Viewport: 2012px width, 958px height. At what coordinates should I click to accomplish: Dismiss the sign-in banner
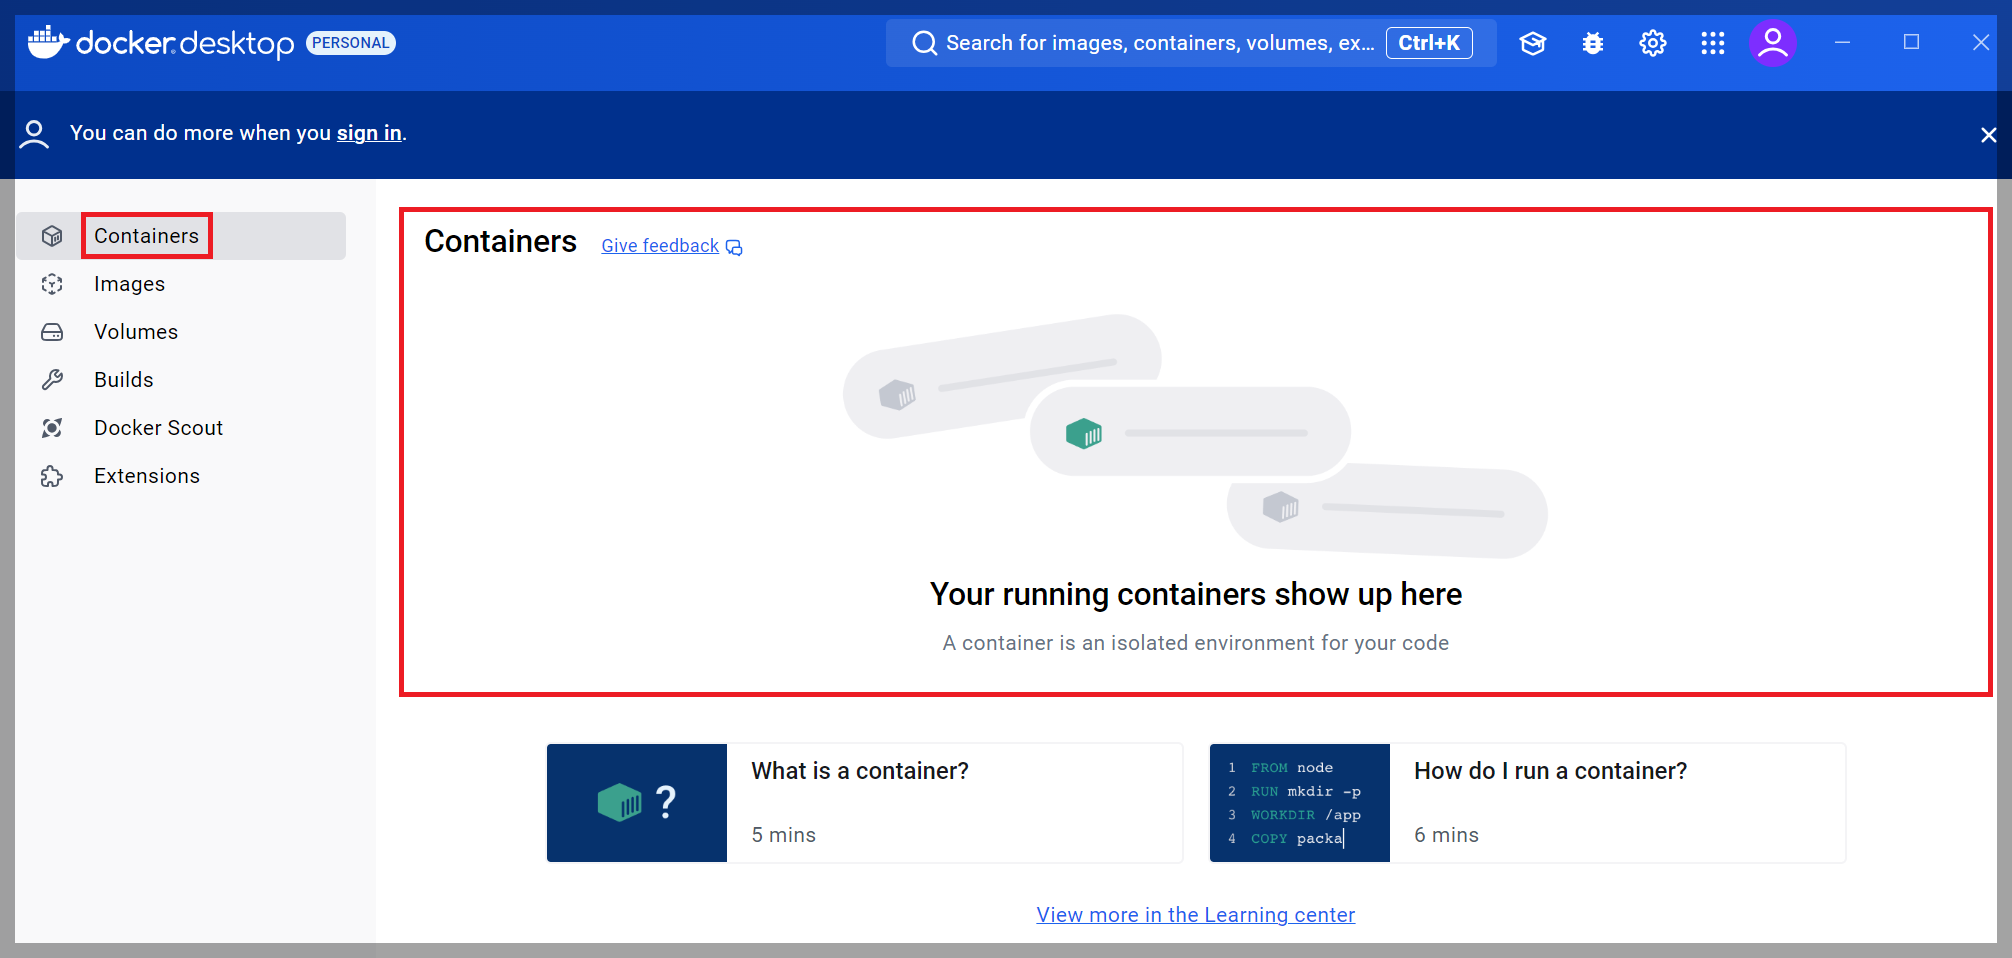1988,135
